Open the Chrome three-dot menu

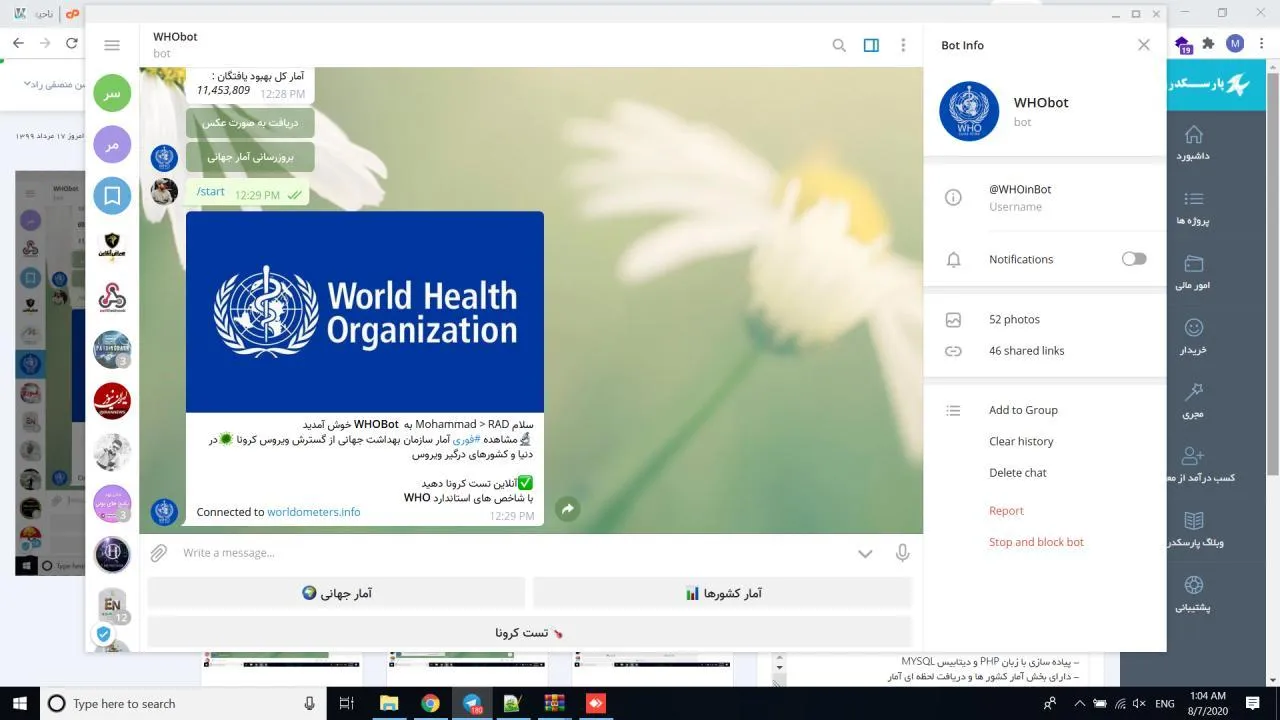(1262, 43)
